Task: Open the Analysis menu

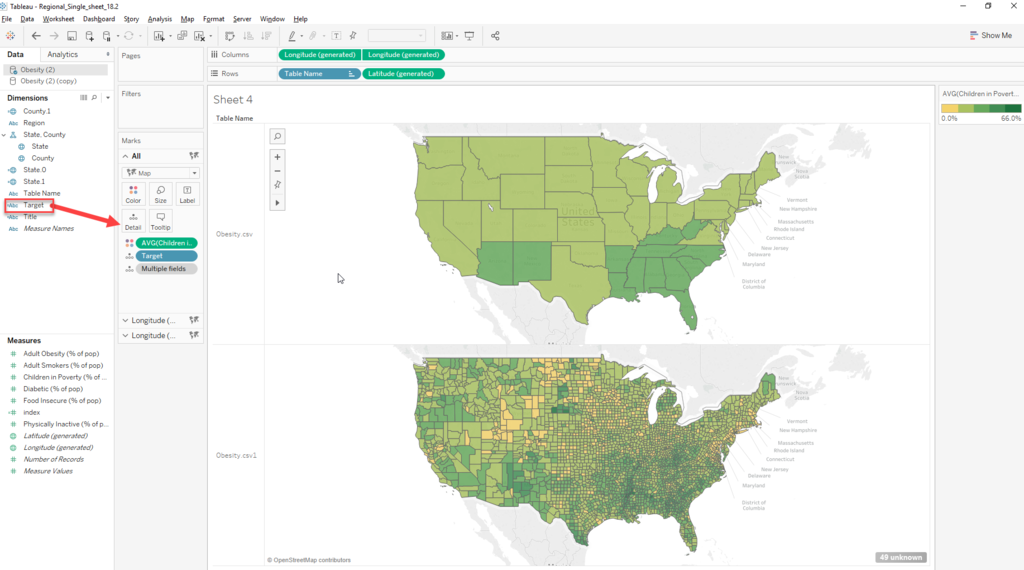Action: 159,19
